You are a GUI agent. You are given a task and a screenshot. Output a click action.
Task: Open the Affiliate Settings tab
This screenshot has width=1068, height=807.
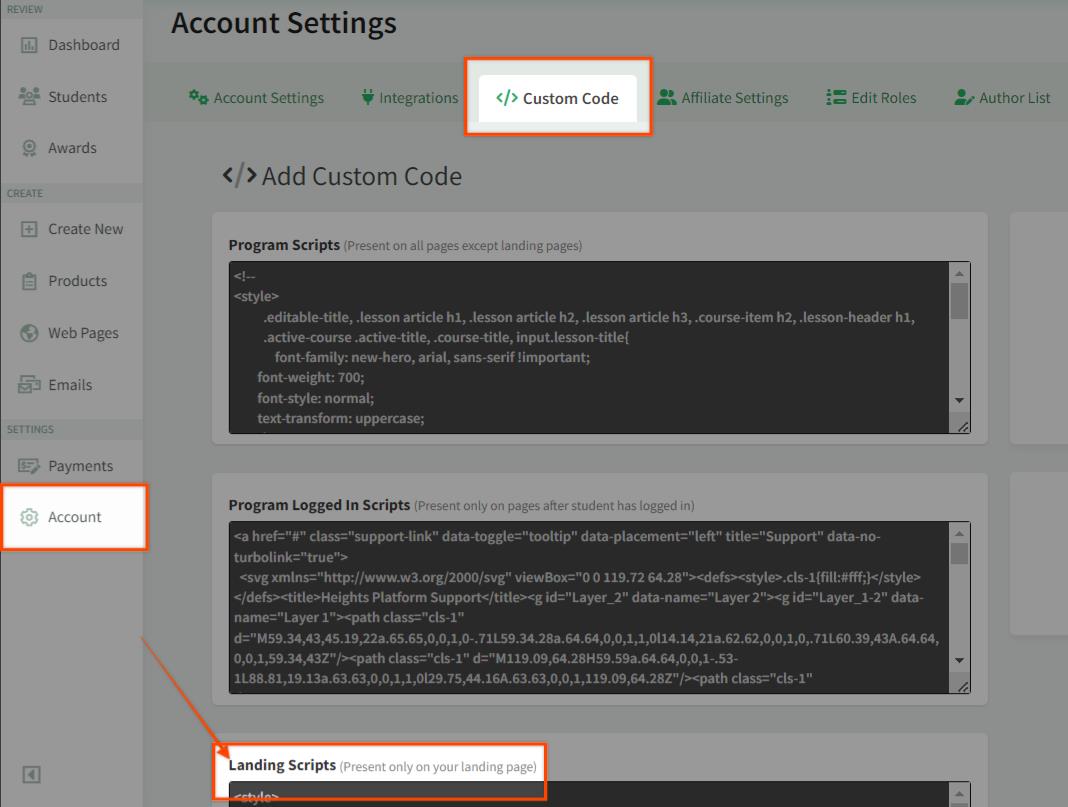(x=723, y=98)
